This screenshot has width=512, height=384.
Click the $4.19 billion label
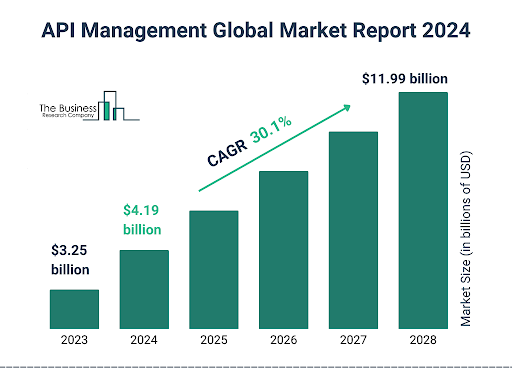(142, 220)
